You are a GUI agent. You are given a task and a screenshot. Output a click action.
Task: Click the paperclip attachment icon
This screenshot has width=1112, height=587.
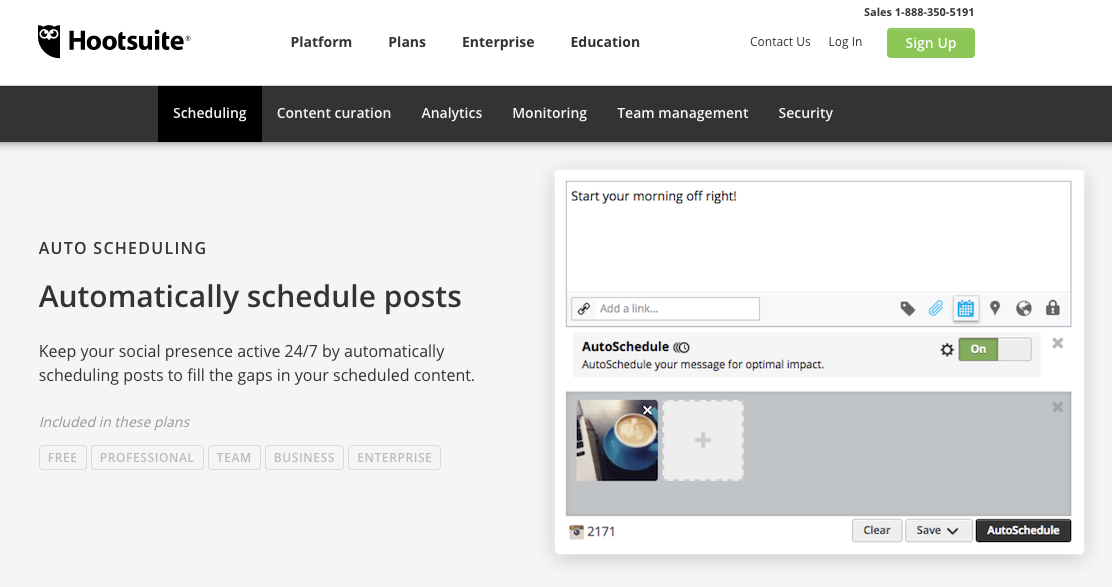[x=936, y=308]
